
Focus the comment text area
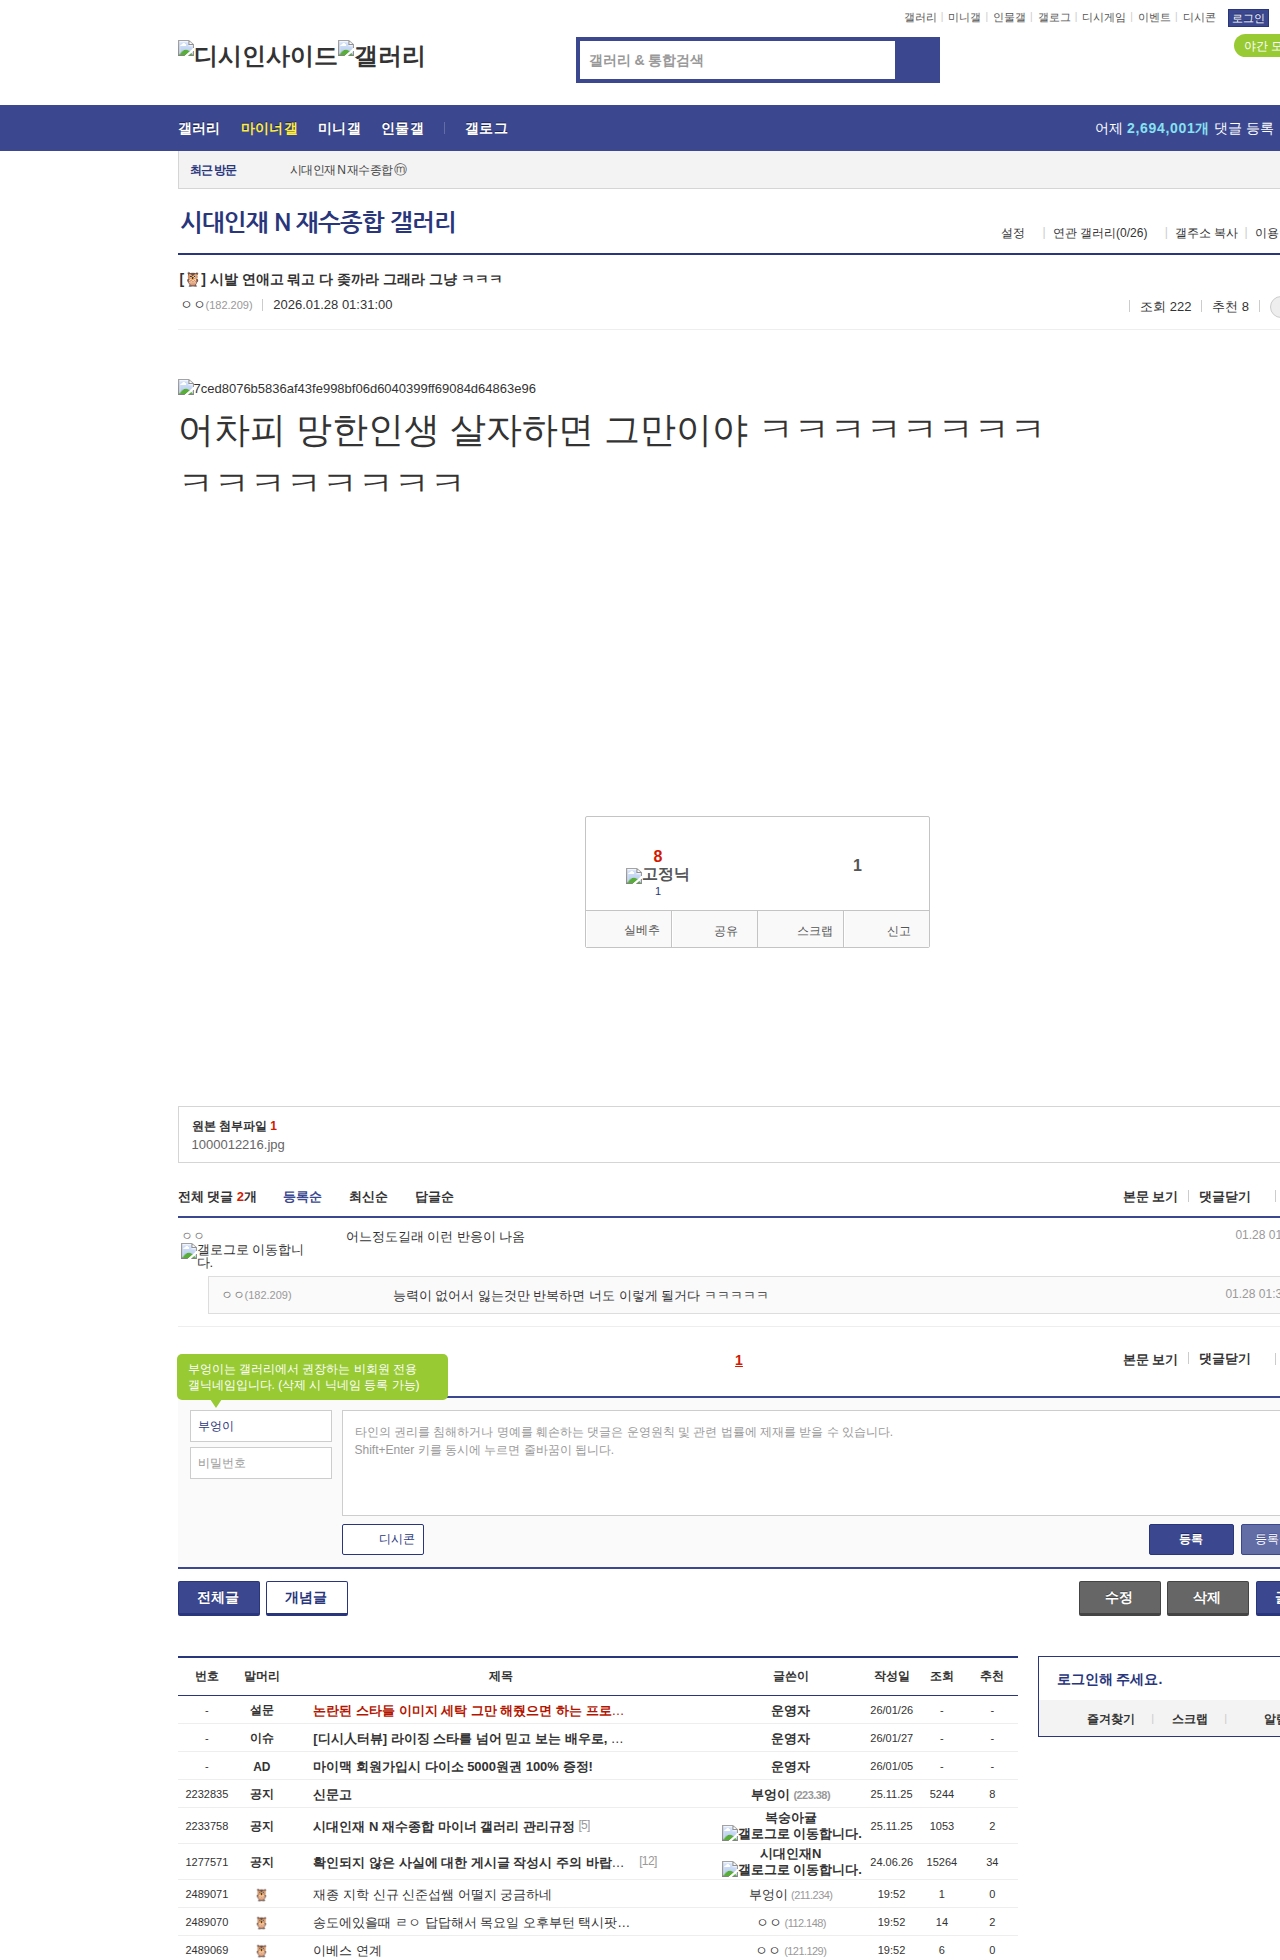(811, 1463)
